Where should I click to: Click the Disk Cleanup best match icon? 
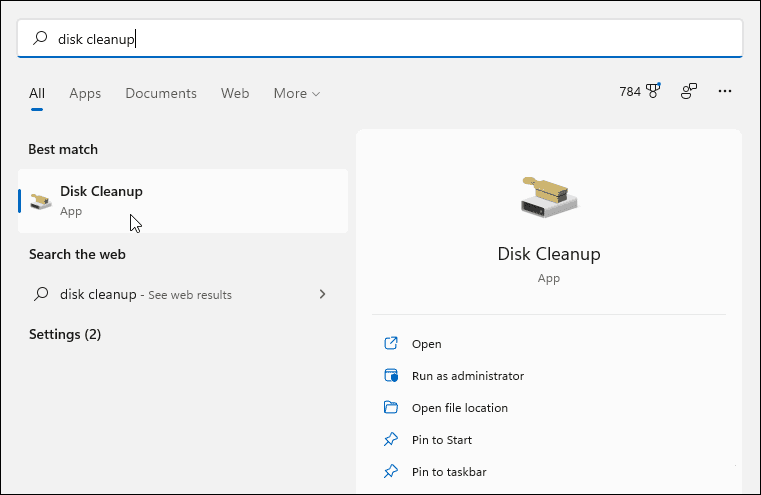coord(41,201)
